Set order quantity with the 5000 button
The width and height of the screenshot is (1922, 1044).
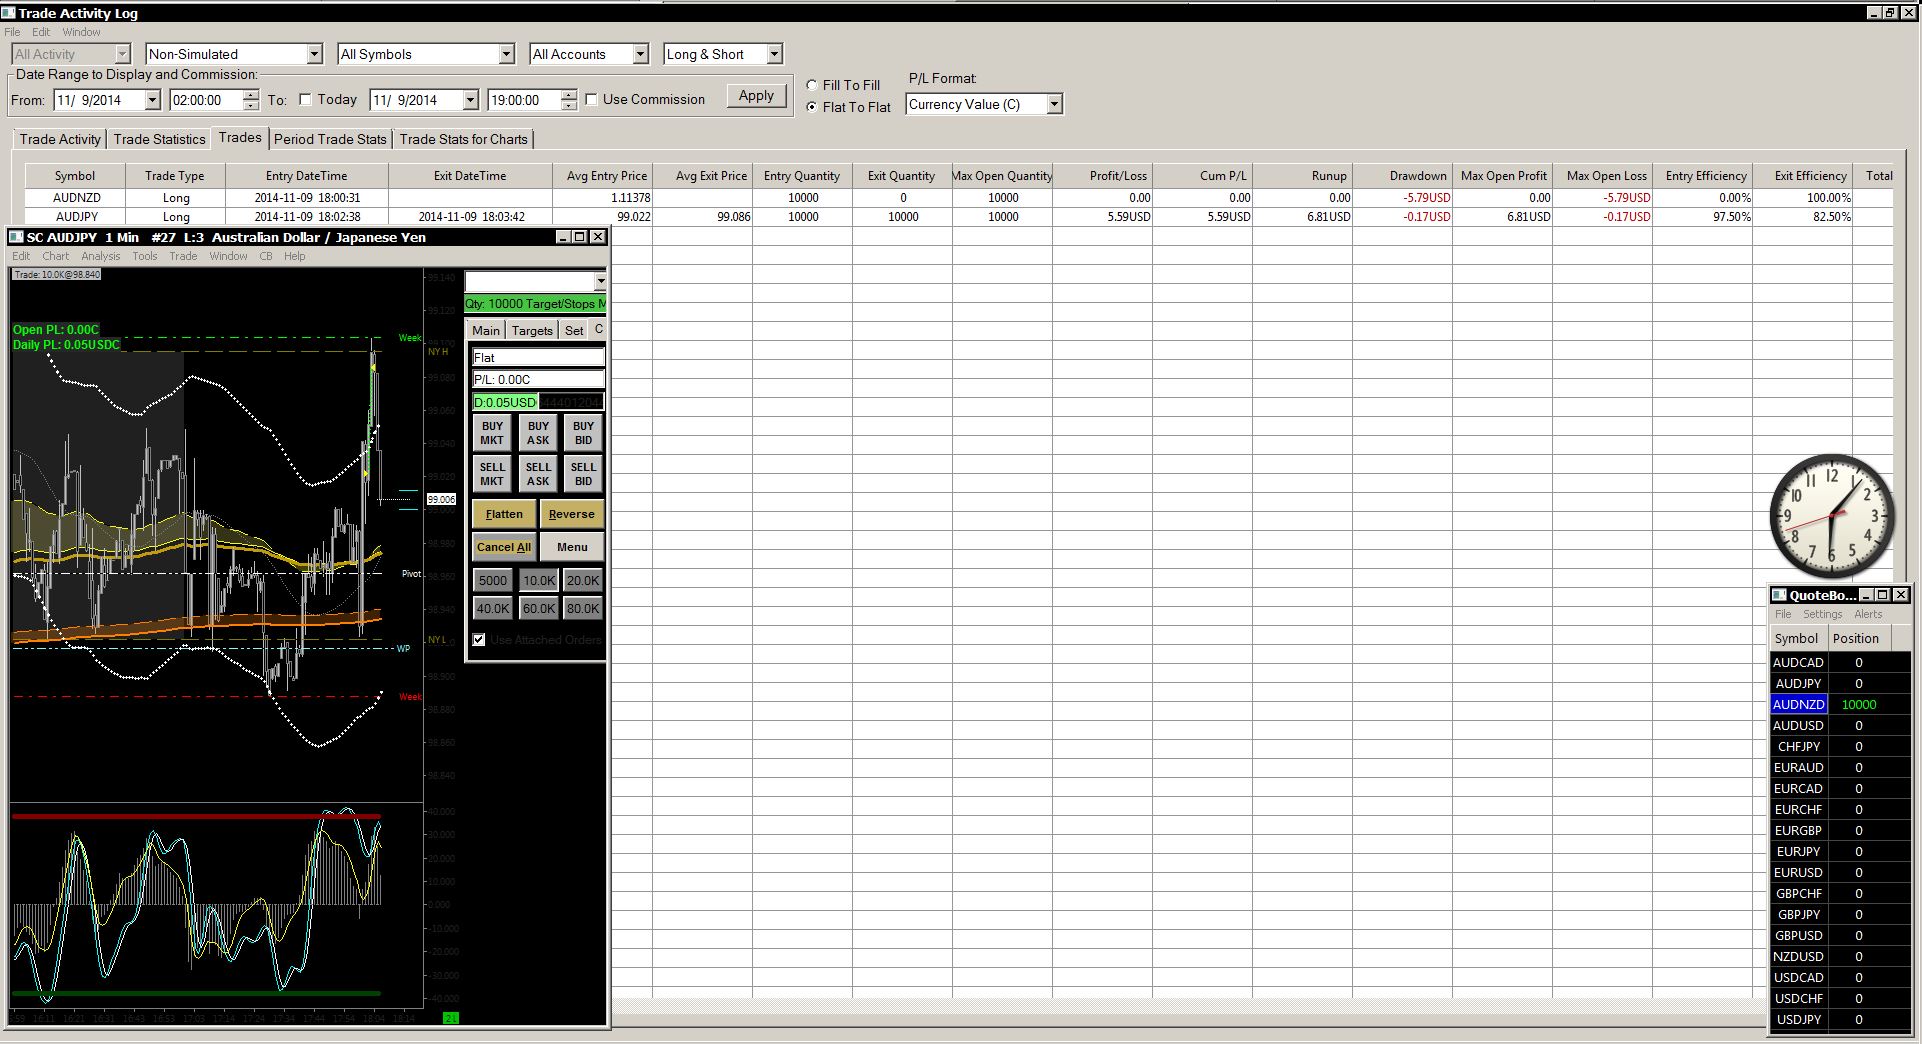pyautogui.click(x=492, y=580)
